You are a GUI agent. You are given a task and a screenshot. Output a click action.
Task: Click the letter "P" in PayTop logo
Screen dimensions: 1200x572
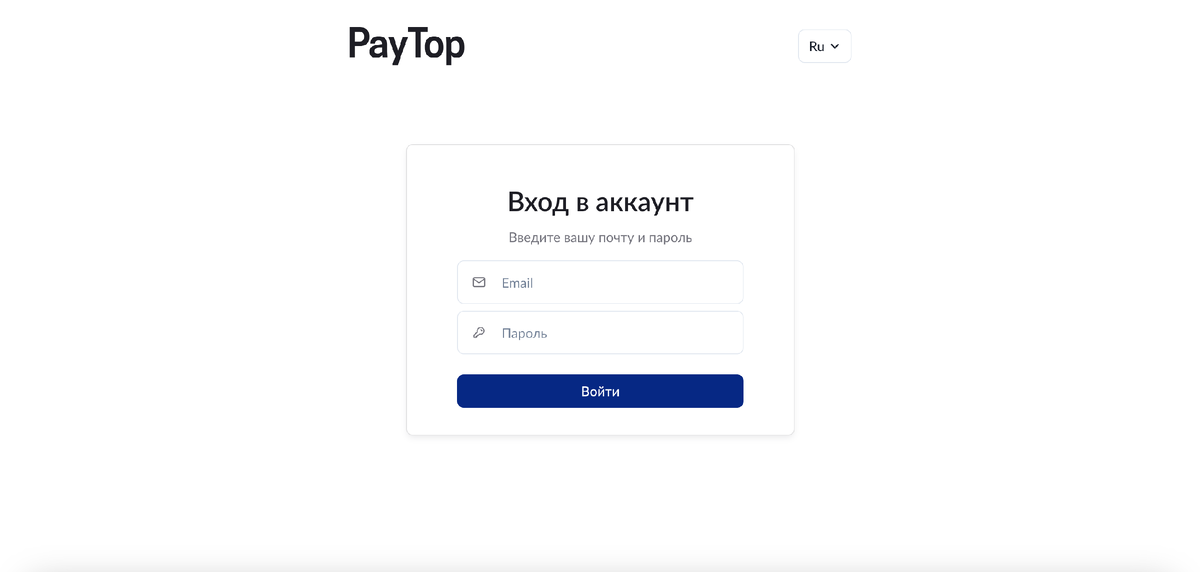358,43
